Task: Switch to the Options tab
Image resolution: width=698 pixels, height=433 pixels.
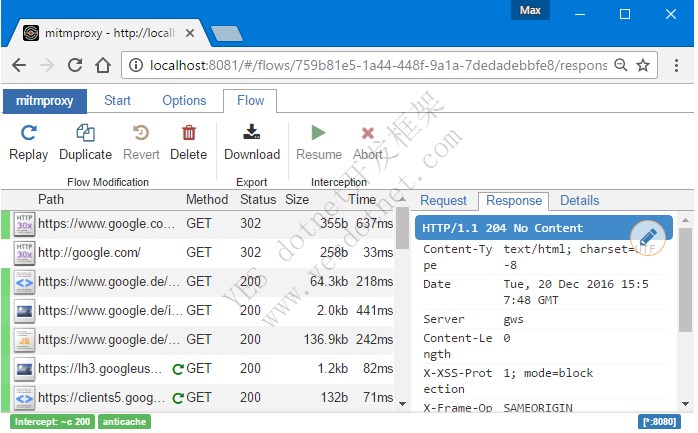Action: click(184, 101)
